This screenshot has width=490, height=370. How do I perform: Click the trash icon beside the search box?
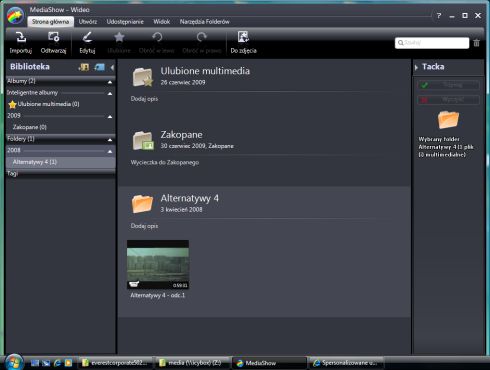(x=477, y=43)
